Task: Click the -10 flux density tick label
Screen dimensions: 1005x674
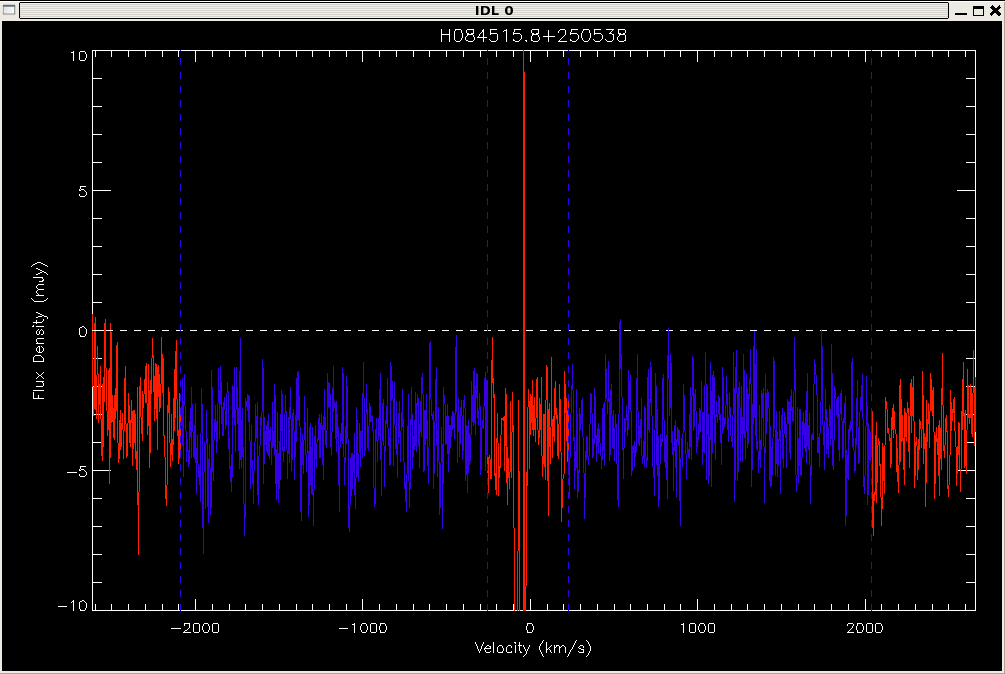Action: [x=72, y=605]
